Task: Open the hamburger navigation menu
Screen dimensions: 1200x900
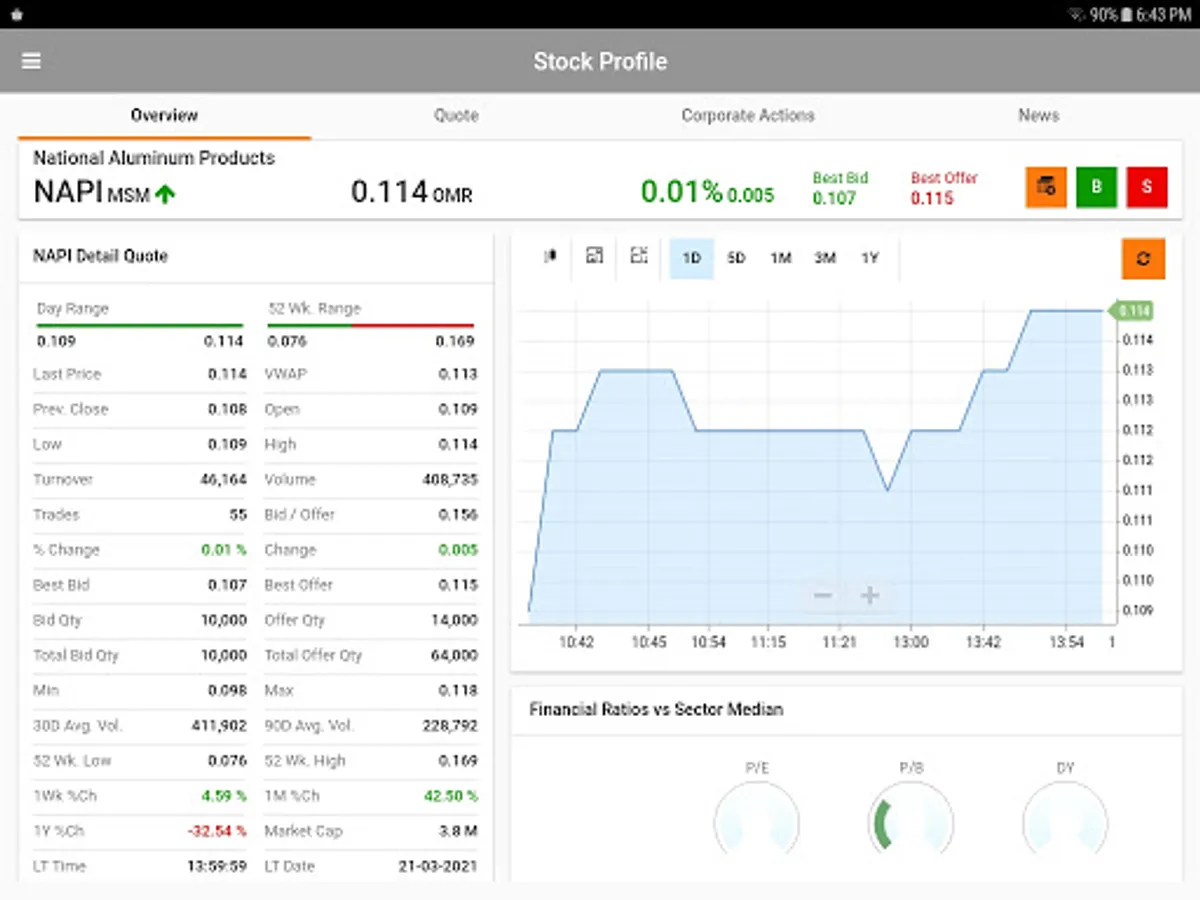Action: (31, 61)
